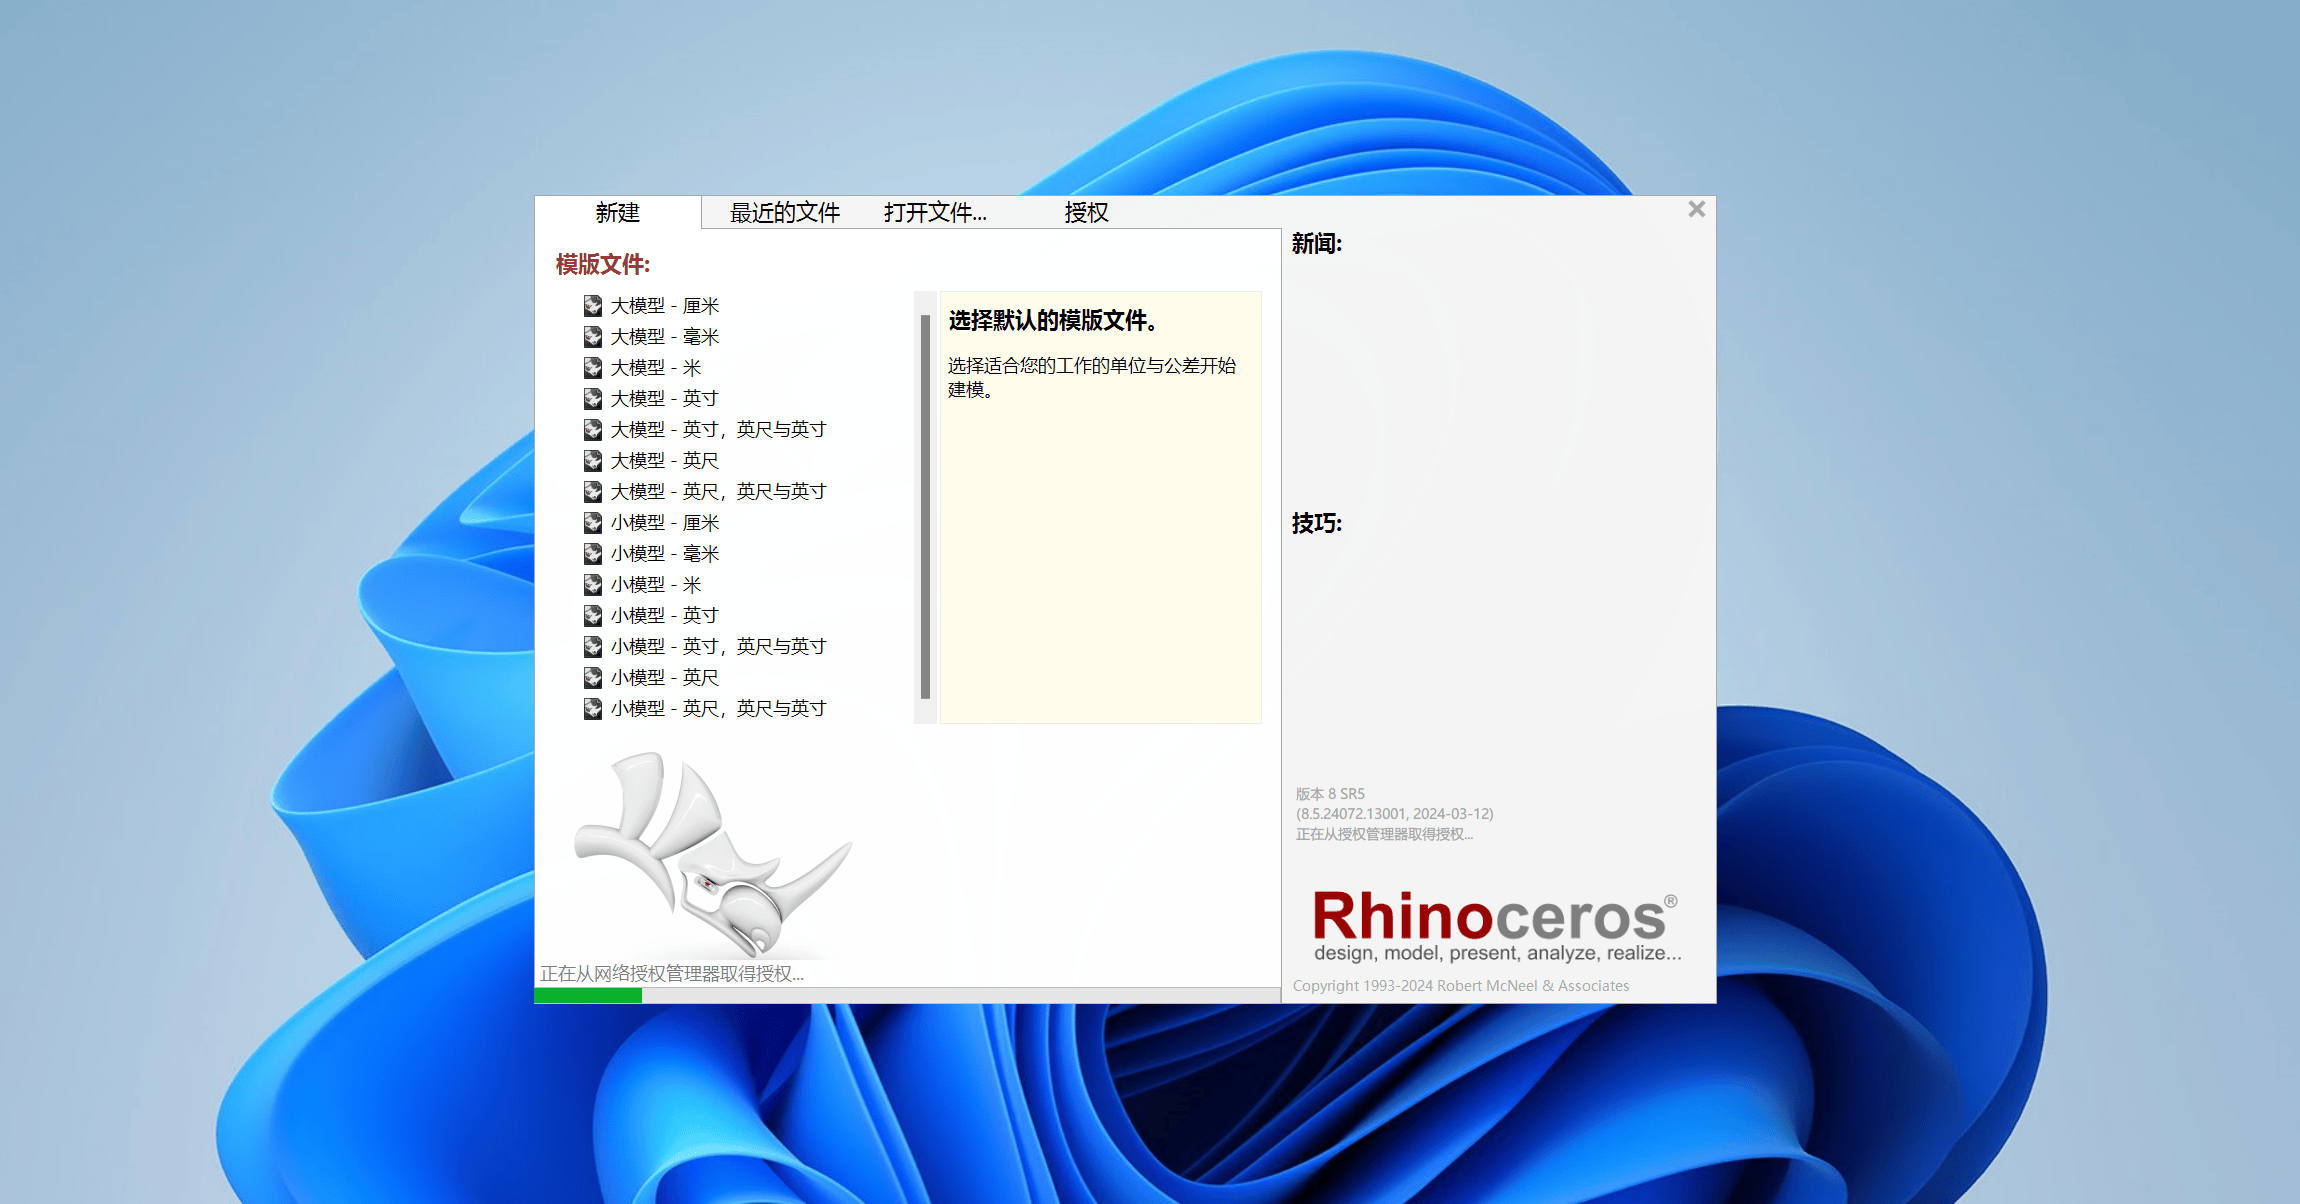Pick template text 小模型 - 英寸
Screen dimensions: 2300x1204
[665, 616]
